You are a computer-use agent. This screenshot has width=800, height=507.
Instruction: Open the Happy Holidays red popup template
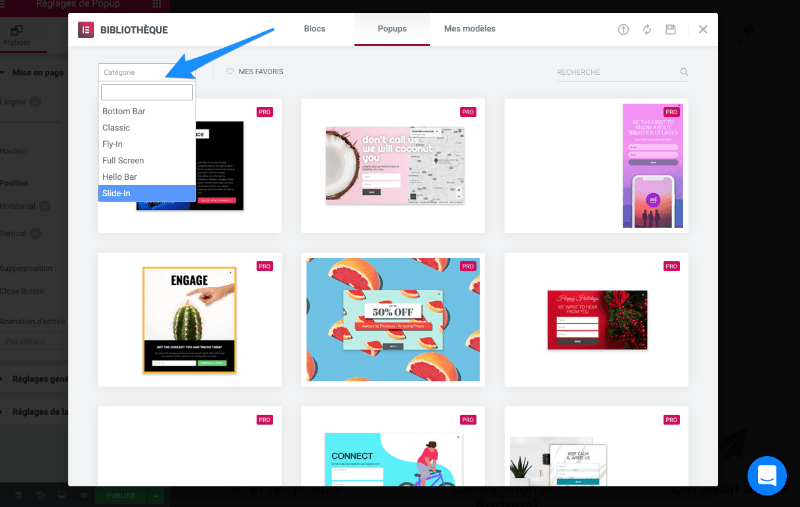tap(596, 320)
